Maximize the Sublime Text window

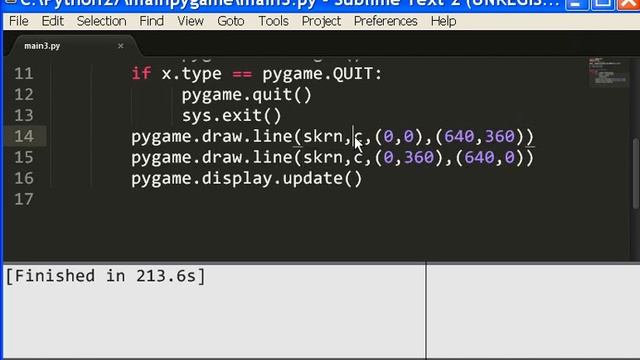(x=602, y=4)
